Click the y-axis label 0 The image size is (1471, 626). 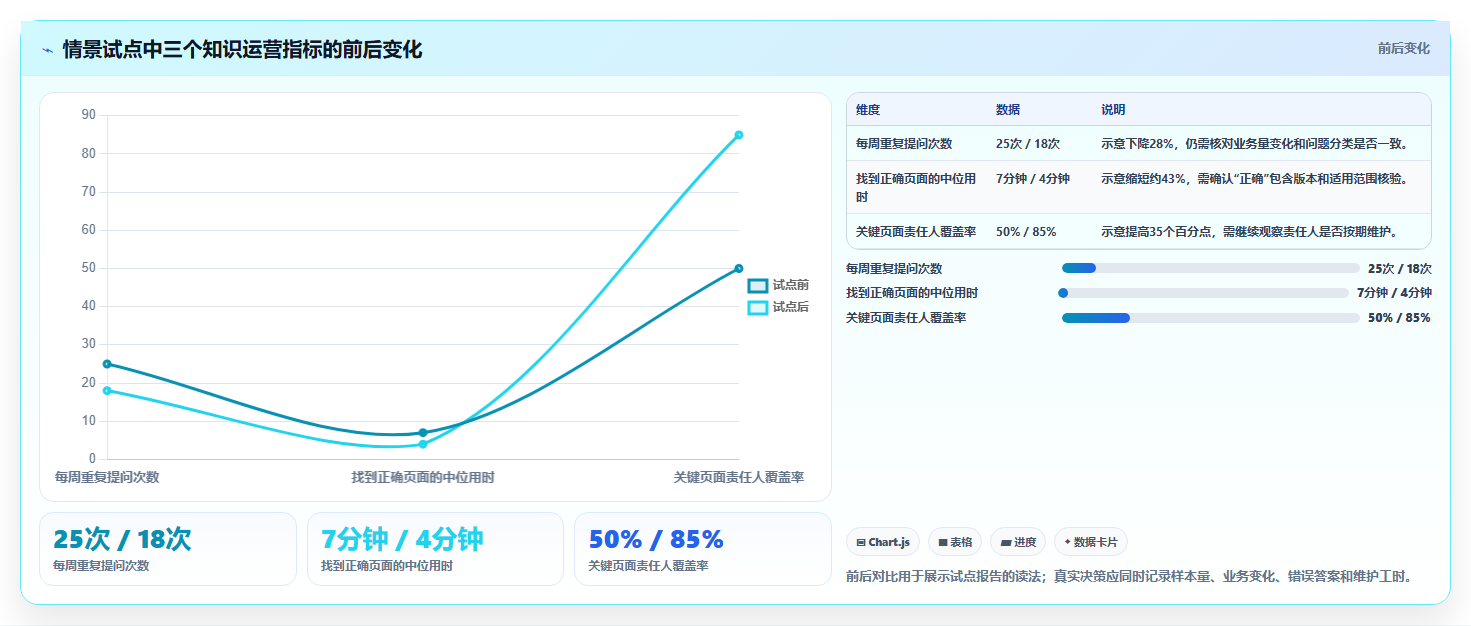pyautogui.click(x=92, y=459)
